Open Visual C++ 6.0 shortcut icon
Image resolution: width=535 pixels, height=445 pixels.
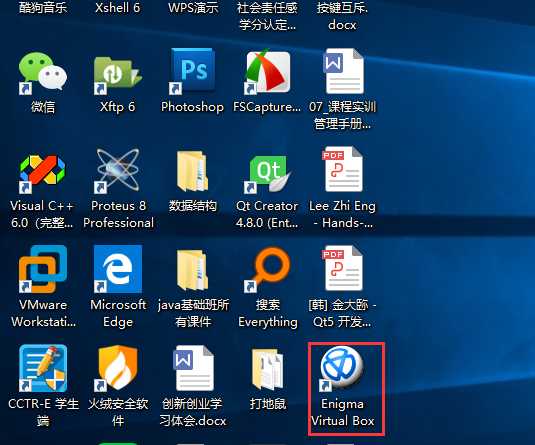[43, 174]
